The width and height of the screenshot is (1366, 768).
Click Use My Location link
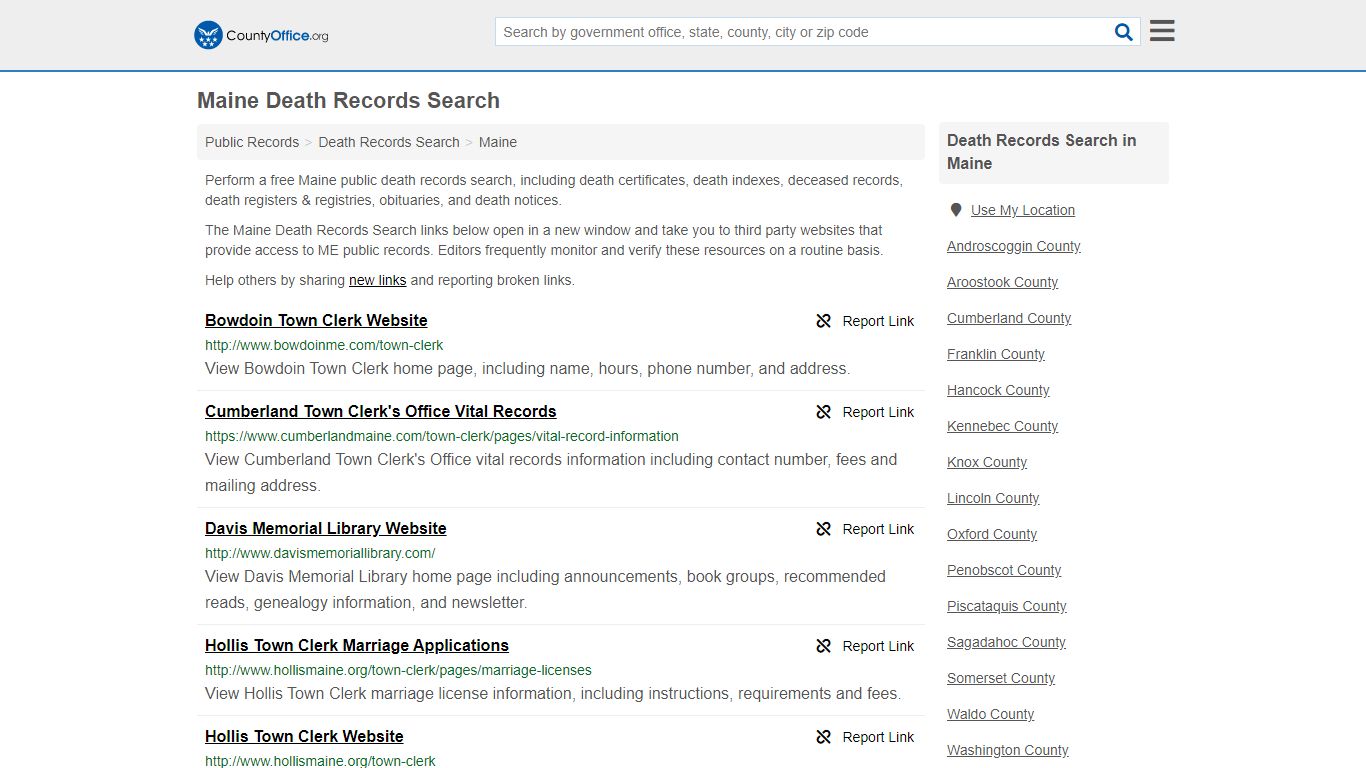point(1023,210)
